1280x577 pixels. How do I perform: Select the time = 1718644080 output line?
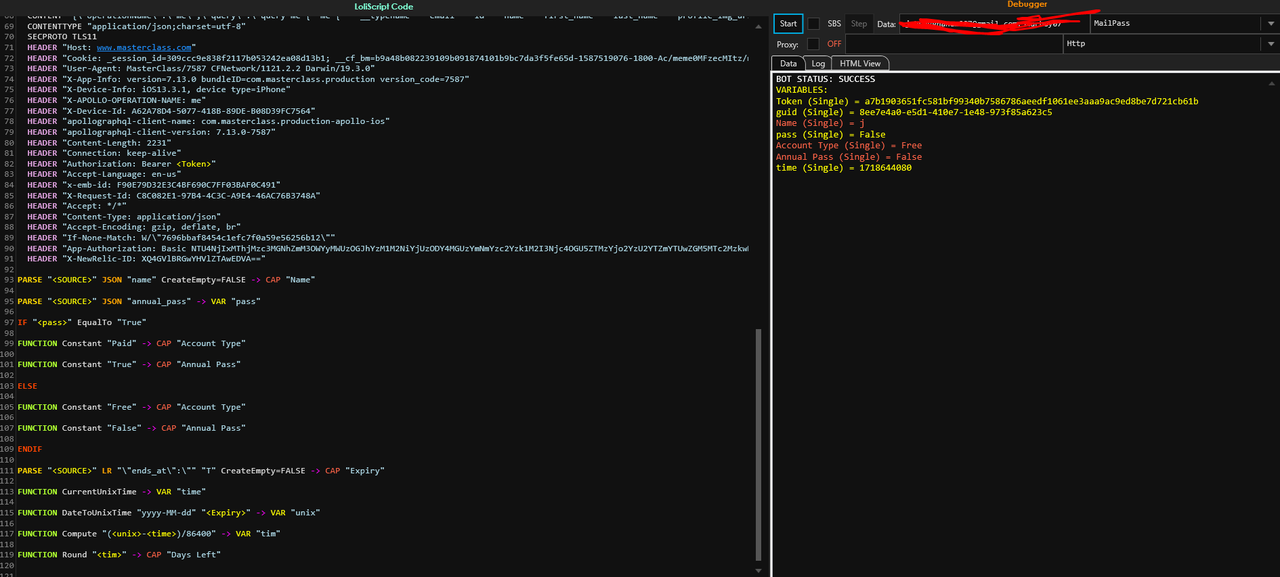click(844, 168)
